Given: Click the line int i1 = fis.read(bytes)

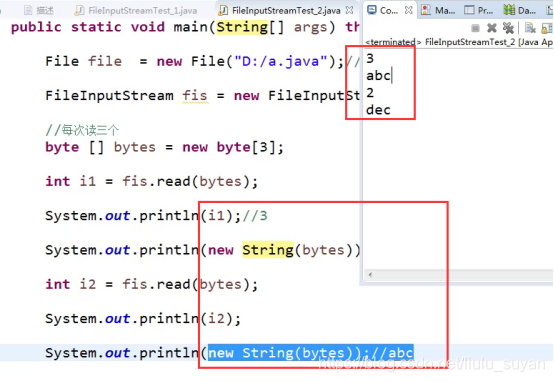Looking at the screenshot, I should [152, 182].
